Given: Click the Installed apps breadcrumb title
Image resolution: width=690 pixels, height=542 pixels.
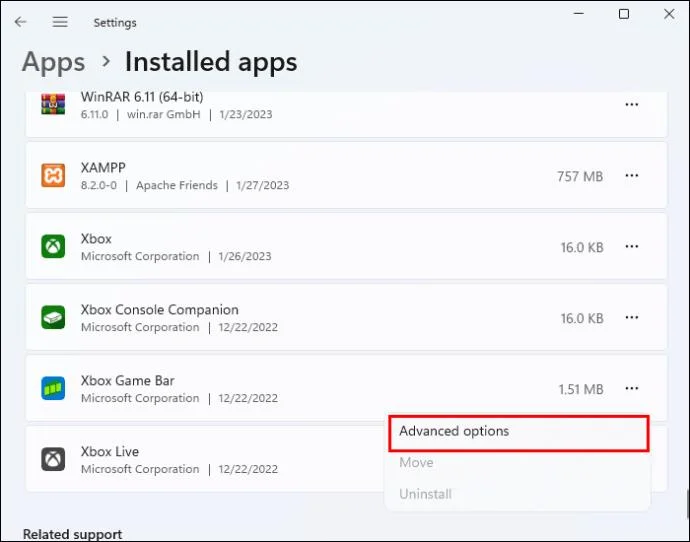Looking at the screenshot, I should coord(211,62).
